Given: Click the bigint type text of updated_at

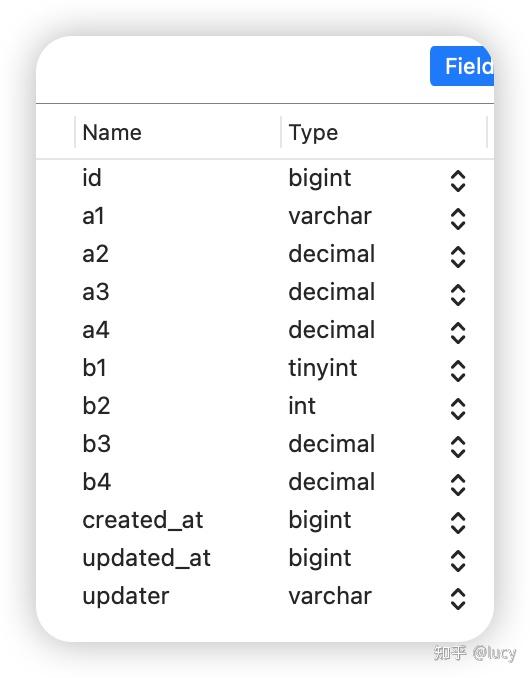Looking at the screenshot, I should (x=320, y=559).
